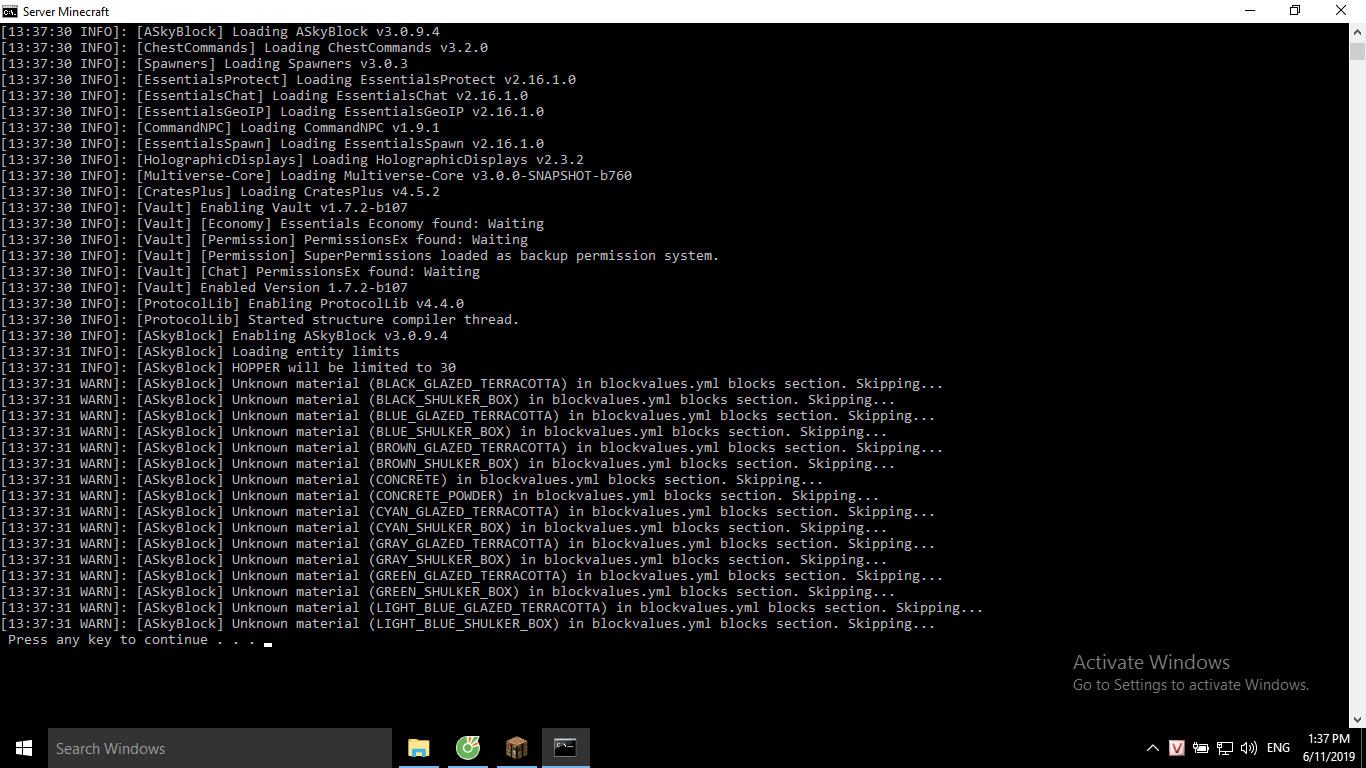Open the Windows Start menu

coord(24,748)
